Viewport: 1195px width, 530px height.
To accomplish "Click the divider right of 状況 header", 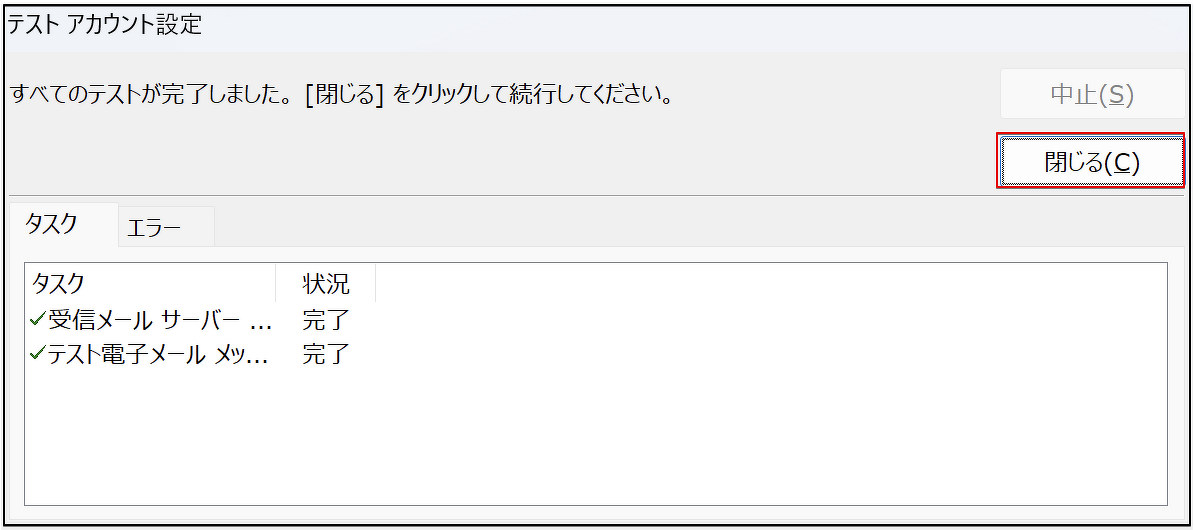I will [x=376, y=283].
